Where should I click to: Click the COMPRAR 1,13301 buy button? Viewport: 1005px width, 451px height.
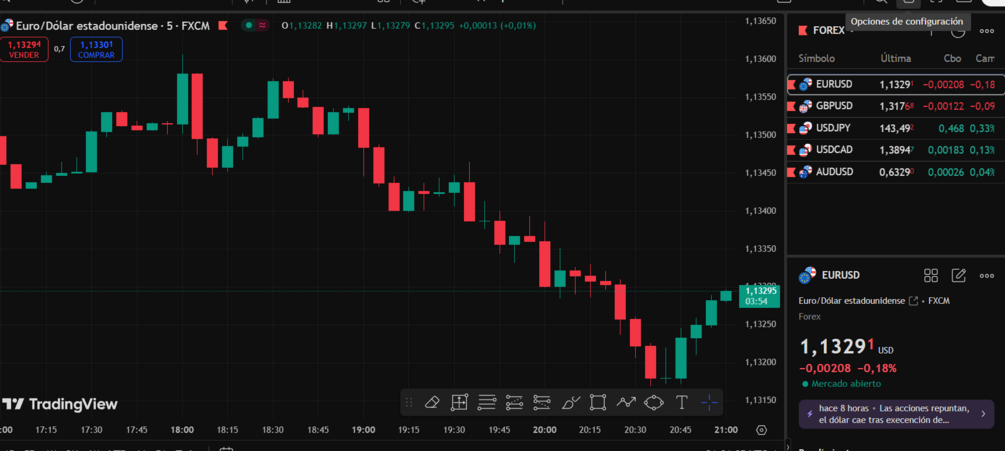click(x=96, y=49)
